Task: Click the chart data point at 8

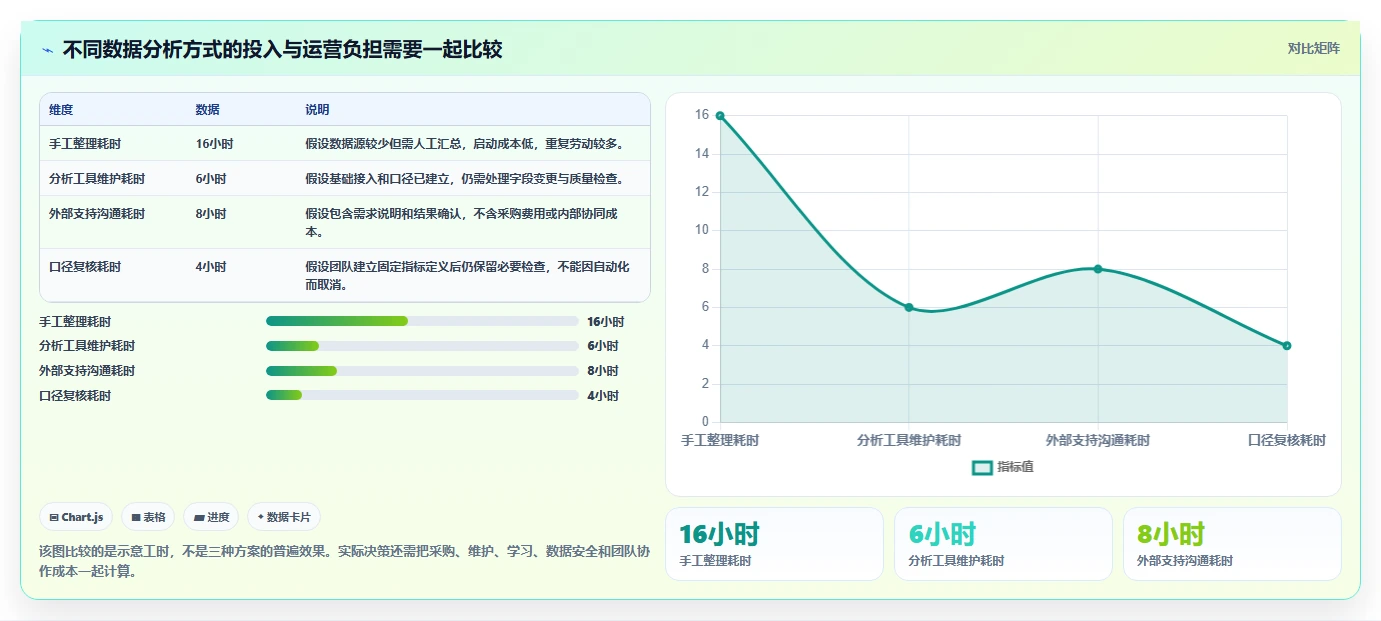Action: tap(1098, 269)
